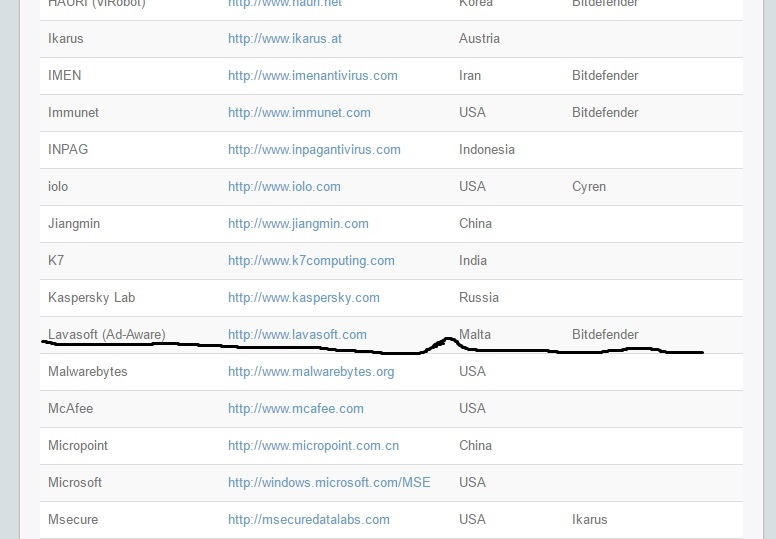Click the Ikarus engine cell in Msecure row

(589, 520)
